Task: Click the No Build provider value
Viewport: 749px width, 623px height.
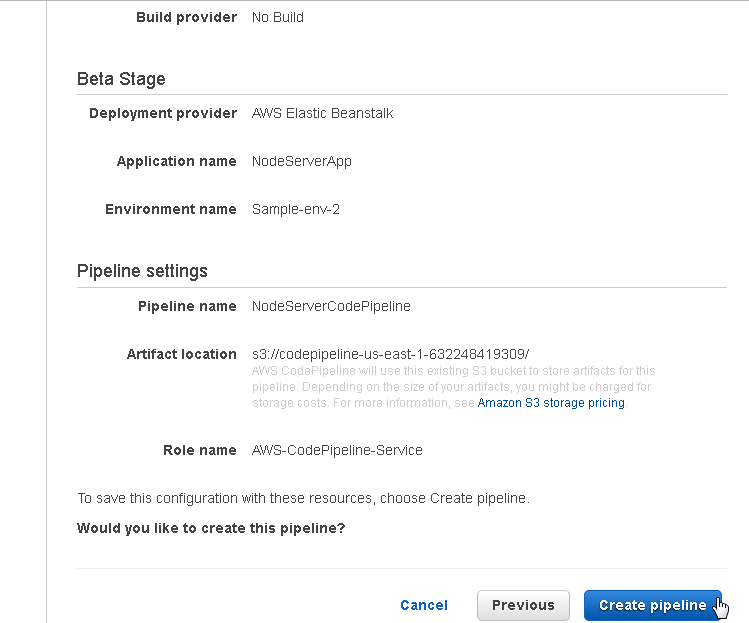Action: (x=278, y=17)
